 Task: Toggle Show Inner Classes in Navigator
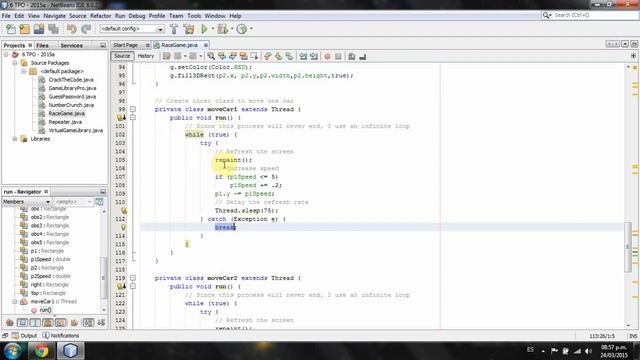(x=61, y=323)
